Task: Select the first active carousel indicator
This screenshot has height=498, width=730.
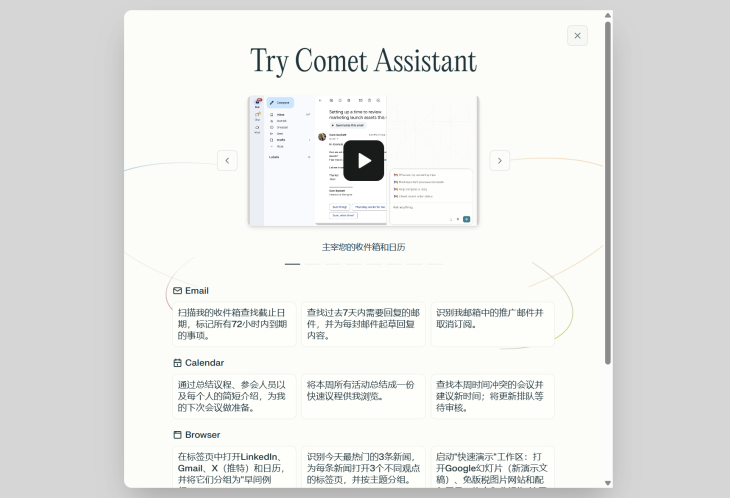Action: point(292,264)
